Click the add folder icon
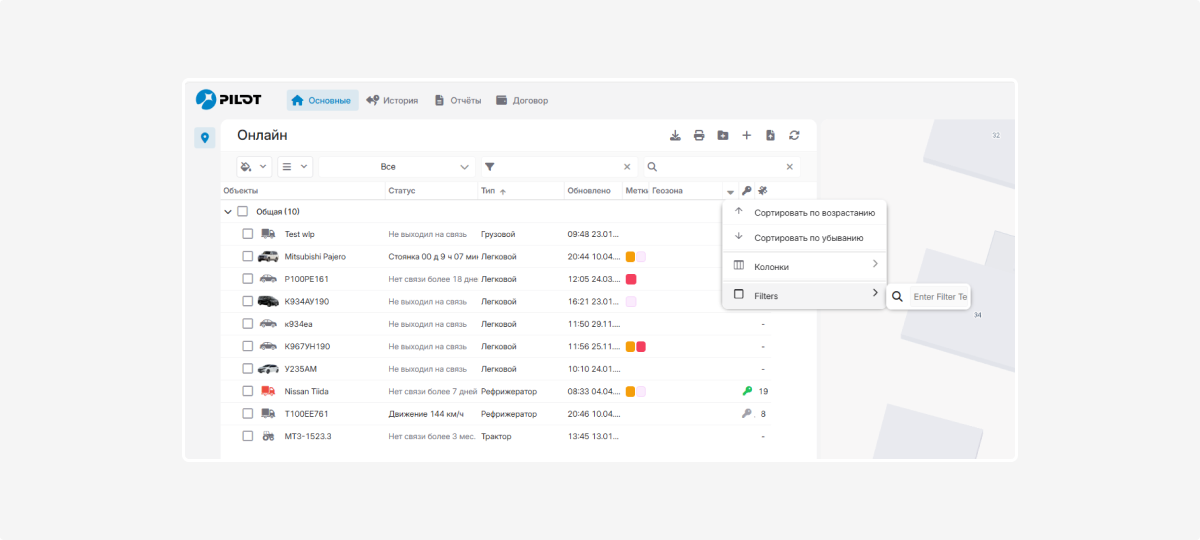Image resolution: width=1200 pixels, height=540 pixels. click(722, 136)
